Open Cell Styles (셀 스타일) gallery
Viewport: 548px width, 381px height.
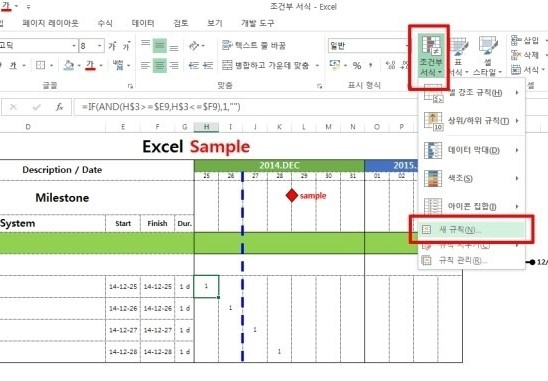(x=488, y=56)
